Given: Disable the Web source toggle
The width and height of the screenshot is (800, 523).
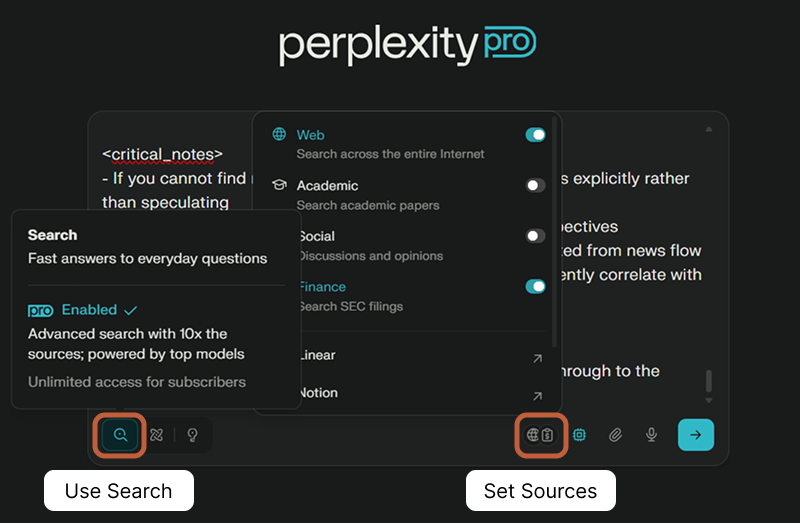Looking at the screenshot, I should click(x=536, y=135).
